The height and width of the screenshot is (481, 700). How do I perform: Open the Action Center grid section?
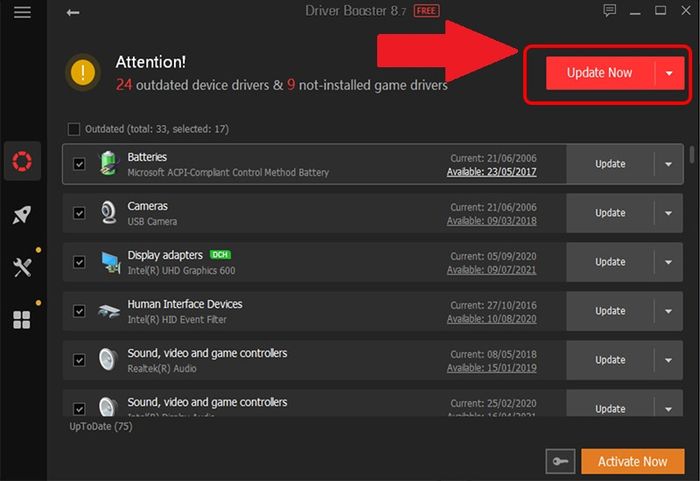tap(22, 320)
